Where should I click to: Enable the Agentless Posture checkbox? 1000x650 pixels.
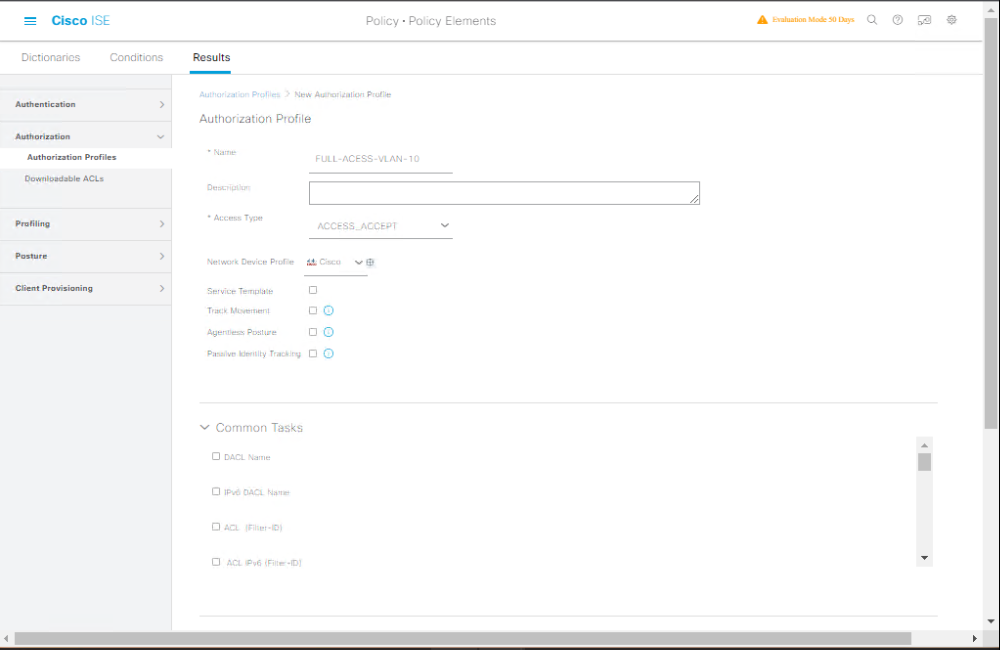pos(313,332)
